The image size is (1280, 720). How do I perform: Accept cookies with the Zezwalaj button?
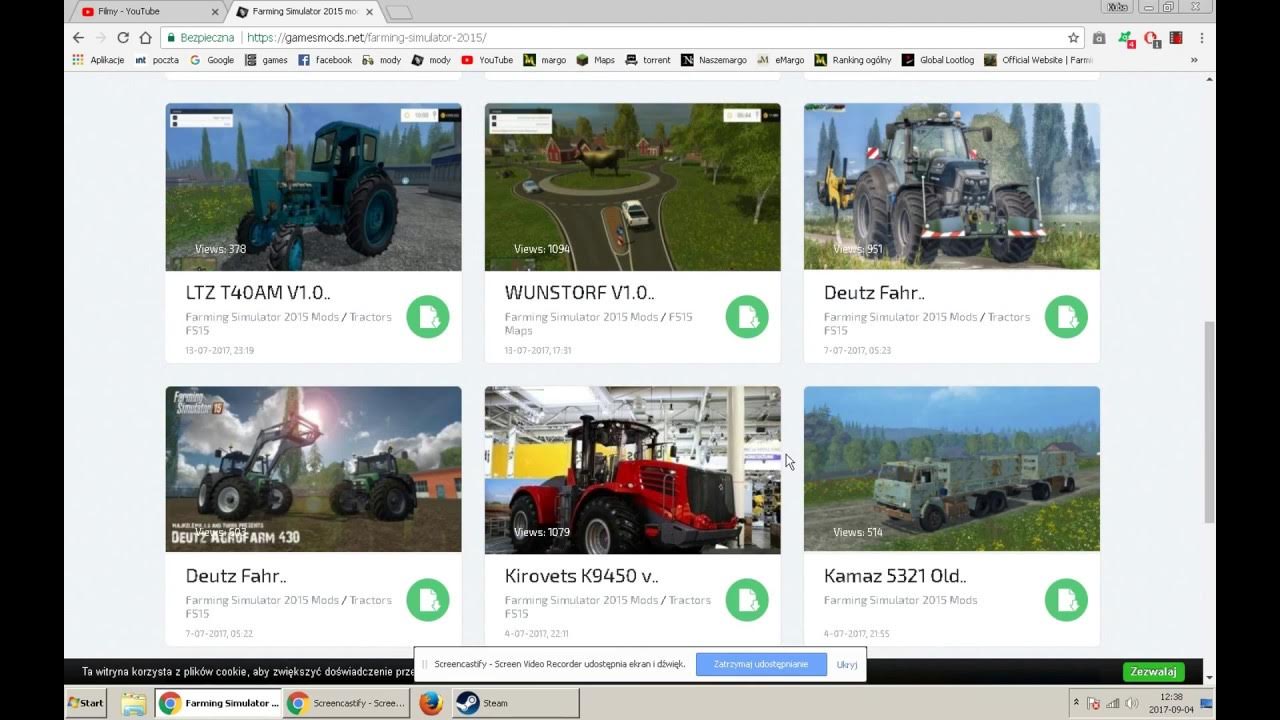coord(1153,672)
